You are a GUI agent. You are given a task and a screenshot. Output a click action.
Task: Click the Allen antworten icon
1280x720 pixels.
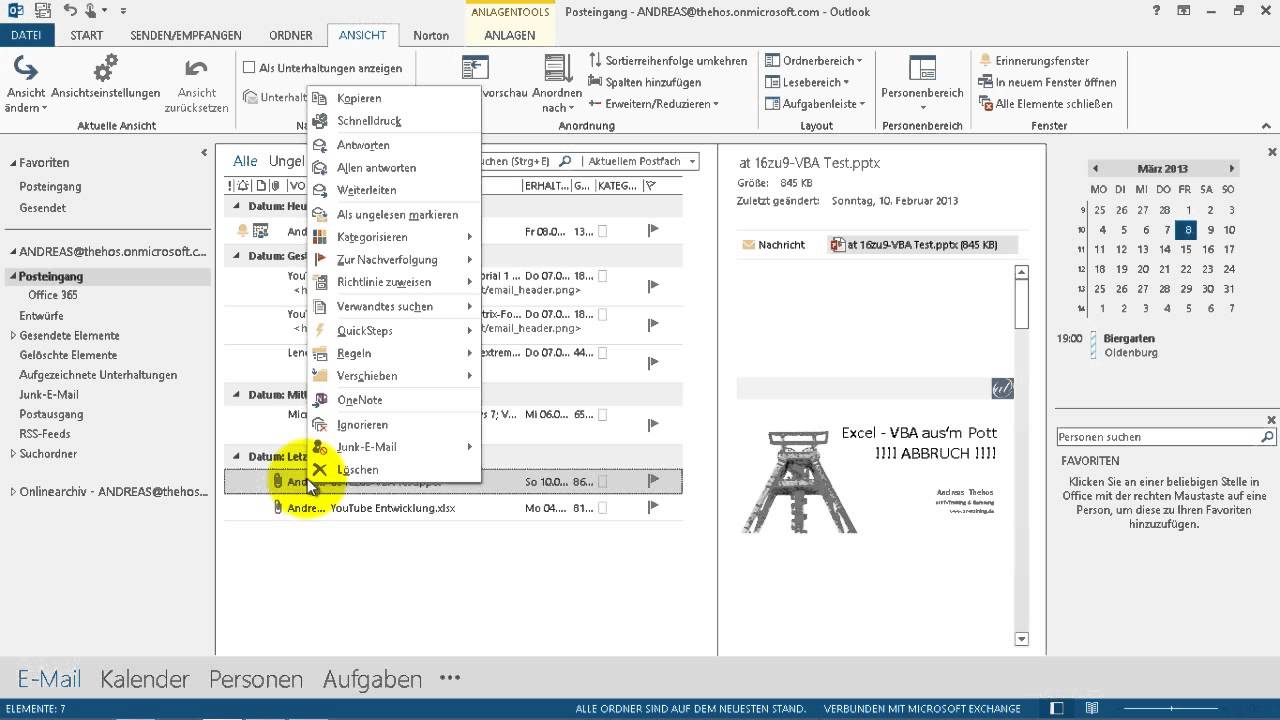pos(320,168)
